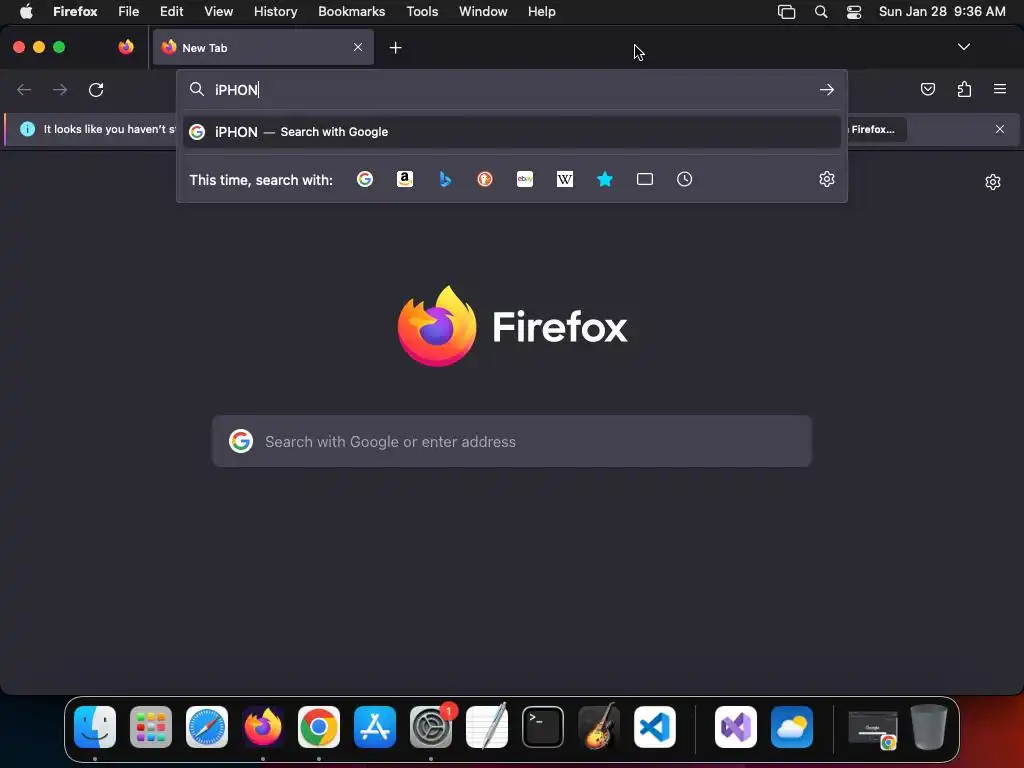
Task: Select the New Tab tab
Action: (x=263, y=48)
